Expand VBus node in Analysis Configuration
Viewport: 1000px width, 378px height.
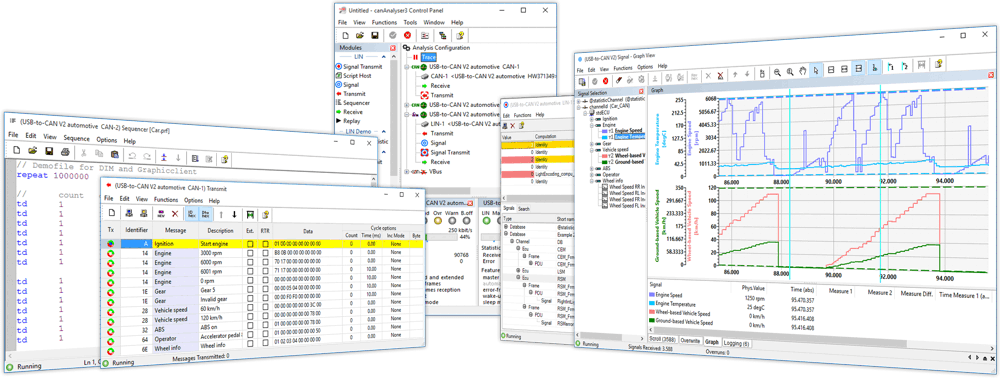(x=406, y=171)
